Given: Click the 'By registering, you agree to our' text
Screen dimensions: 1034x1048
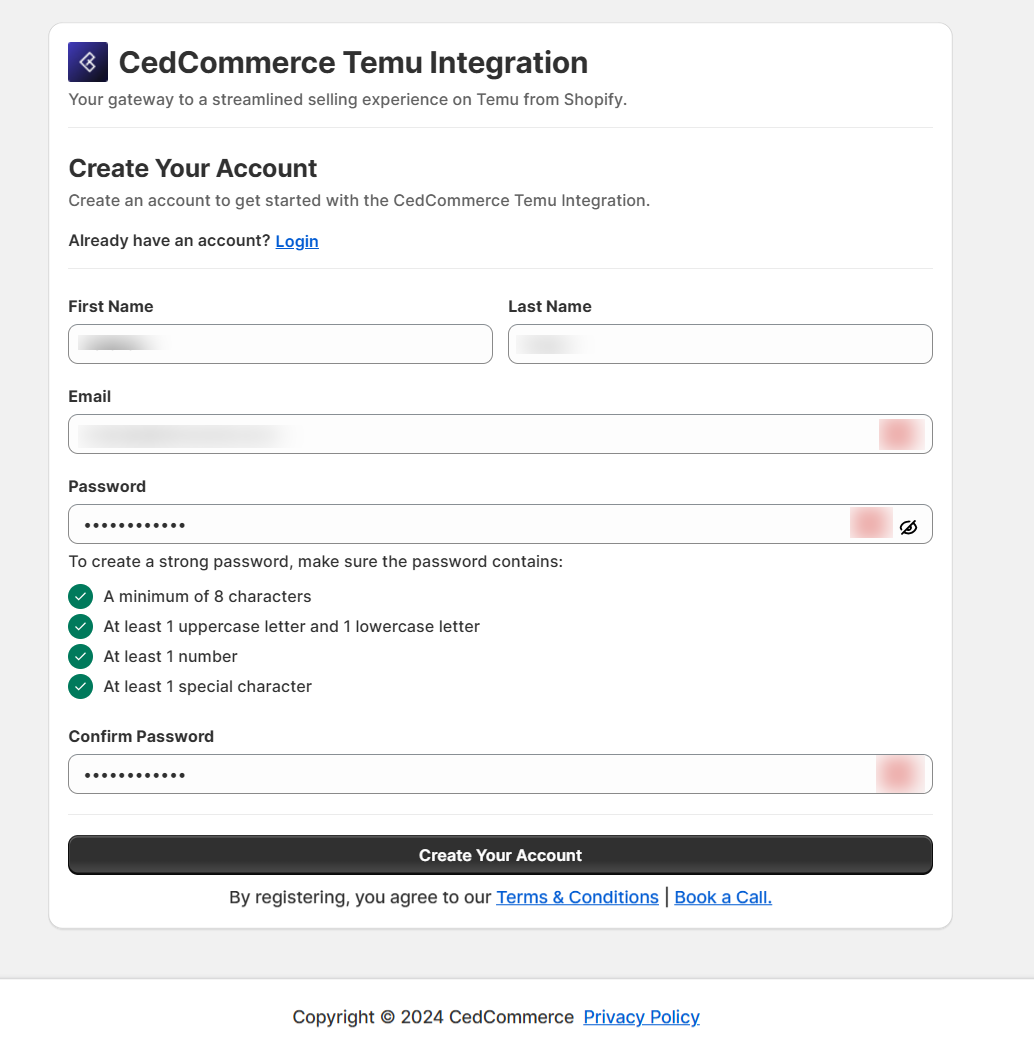Looking at the screenshot, I should tap(360, 897).
